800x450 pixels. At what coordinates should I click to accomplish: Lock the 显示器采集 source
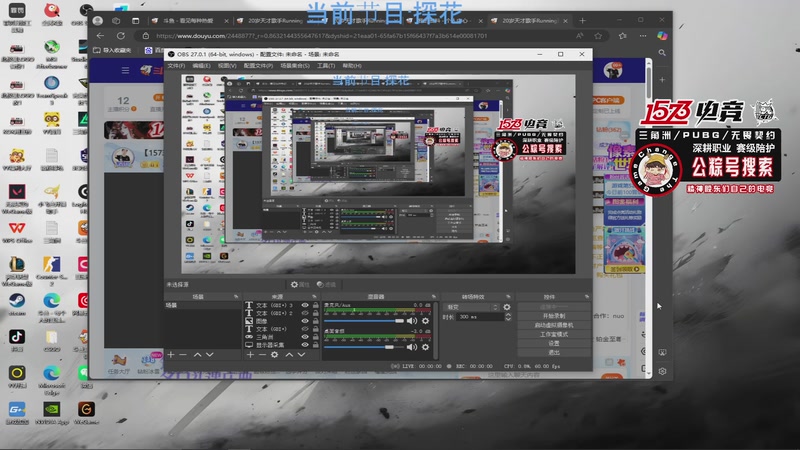tap(316, 345)
